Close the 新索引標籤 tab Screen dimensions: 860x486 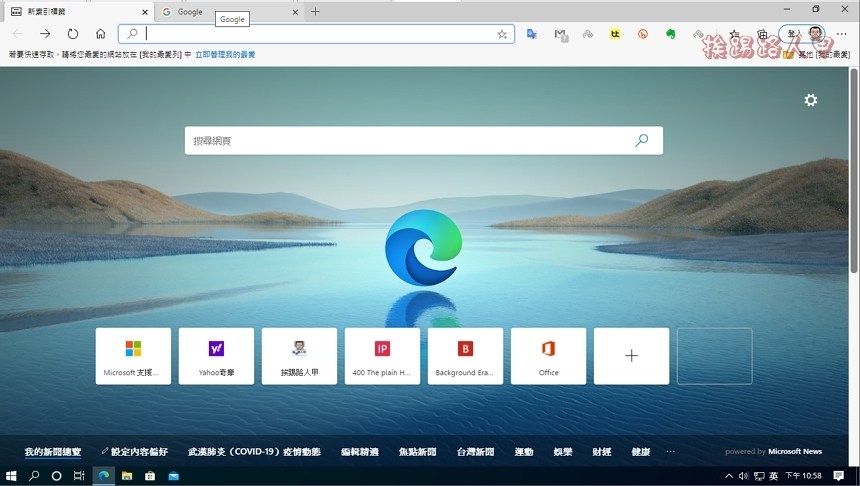[x=145, y=12]
